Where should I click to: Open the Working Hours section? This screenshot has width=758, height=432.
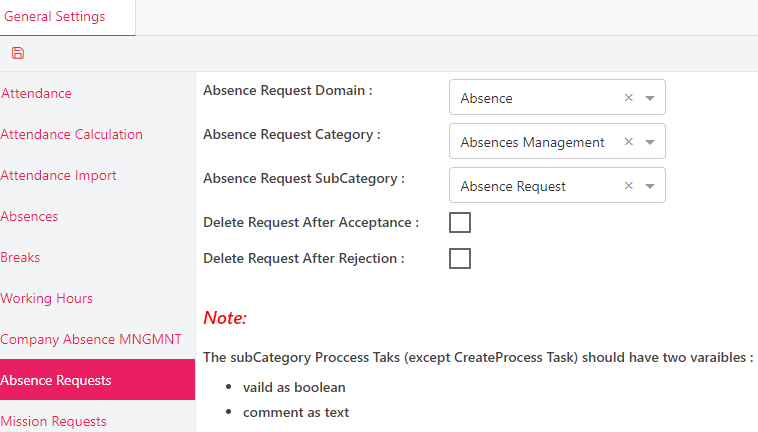coord(47,298)
